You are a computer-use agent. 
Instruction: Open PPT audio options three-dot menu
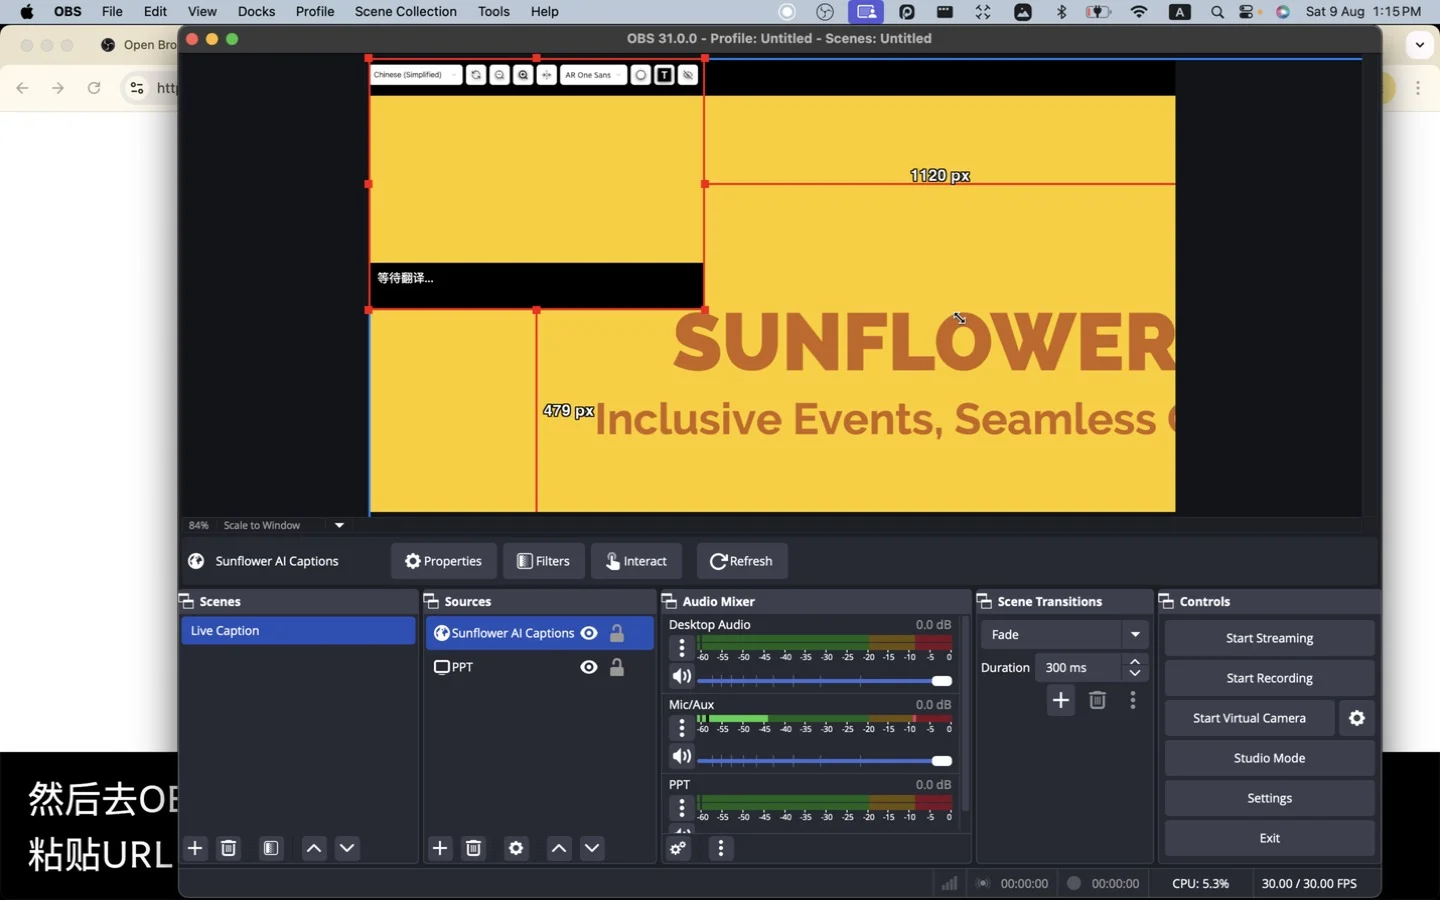click(x=682, y=808)
